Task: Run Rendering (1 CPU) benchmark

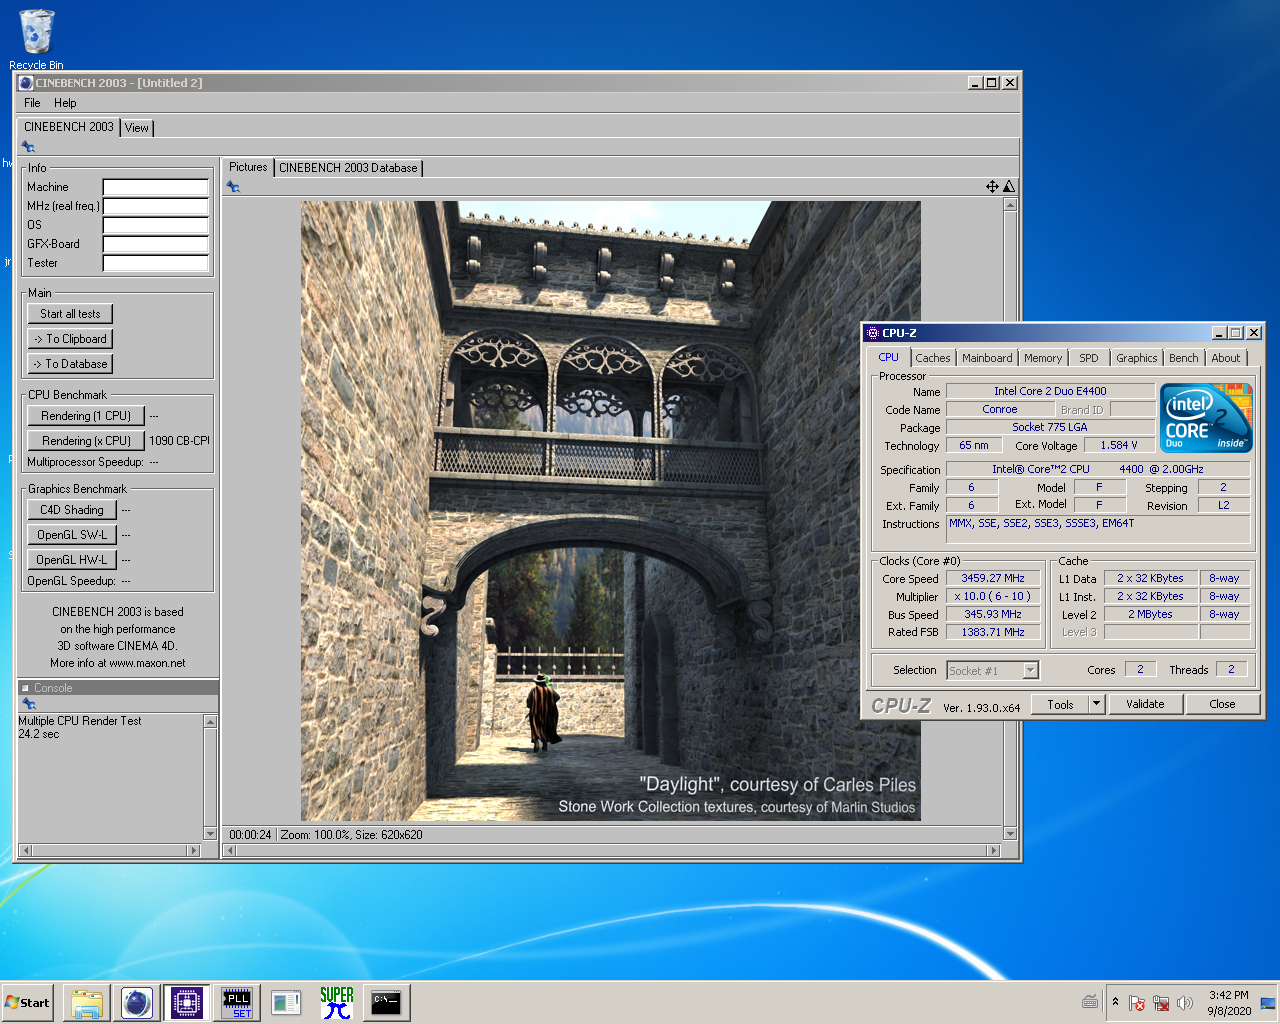Action: click(x=86, y=416)
